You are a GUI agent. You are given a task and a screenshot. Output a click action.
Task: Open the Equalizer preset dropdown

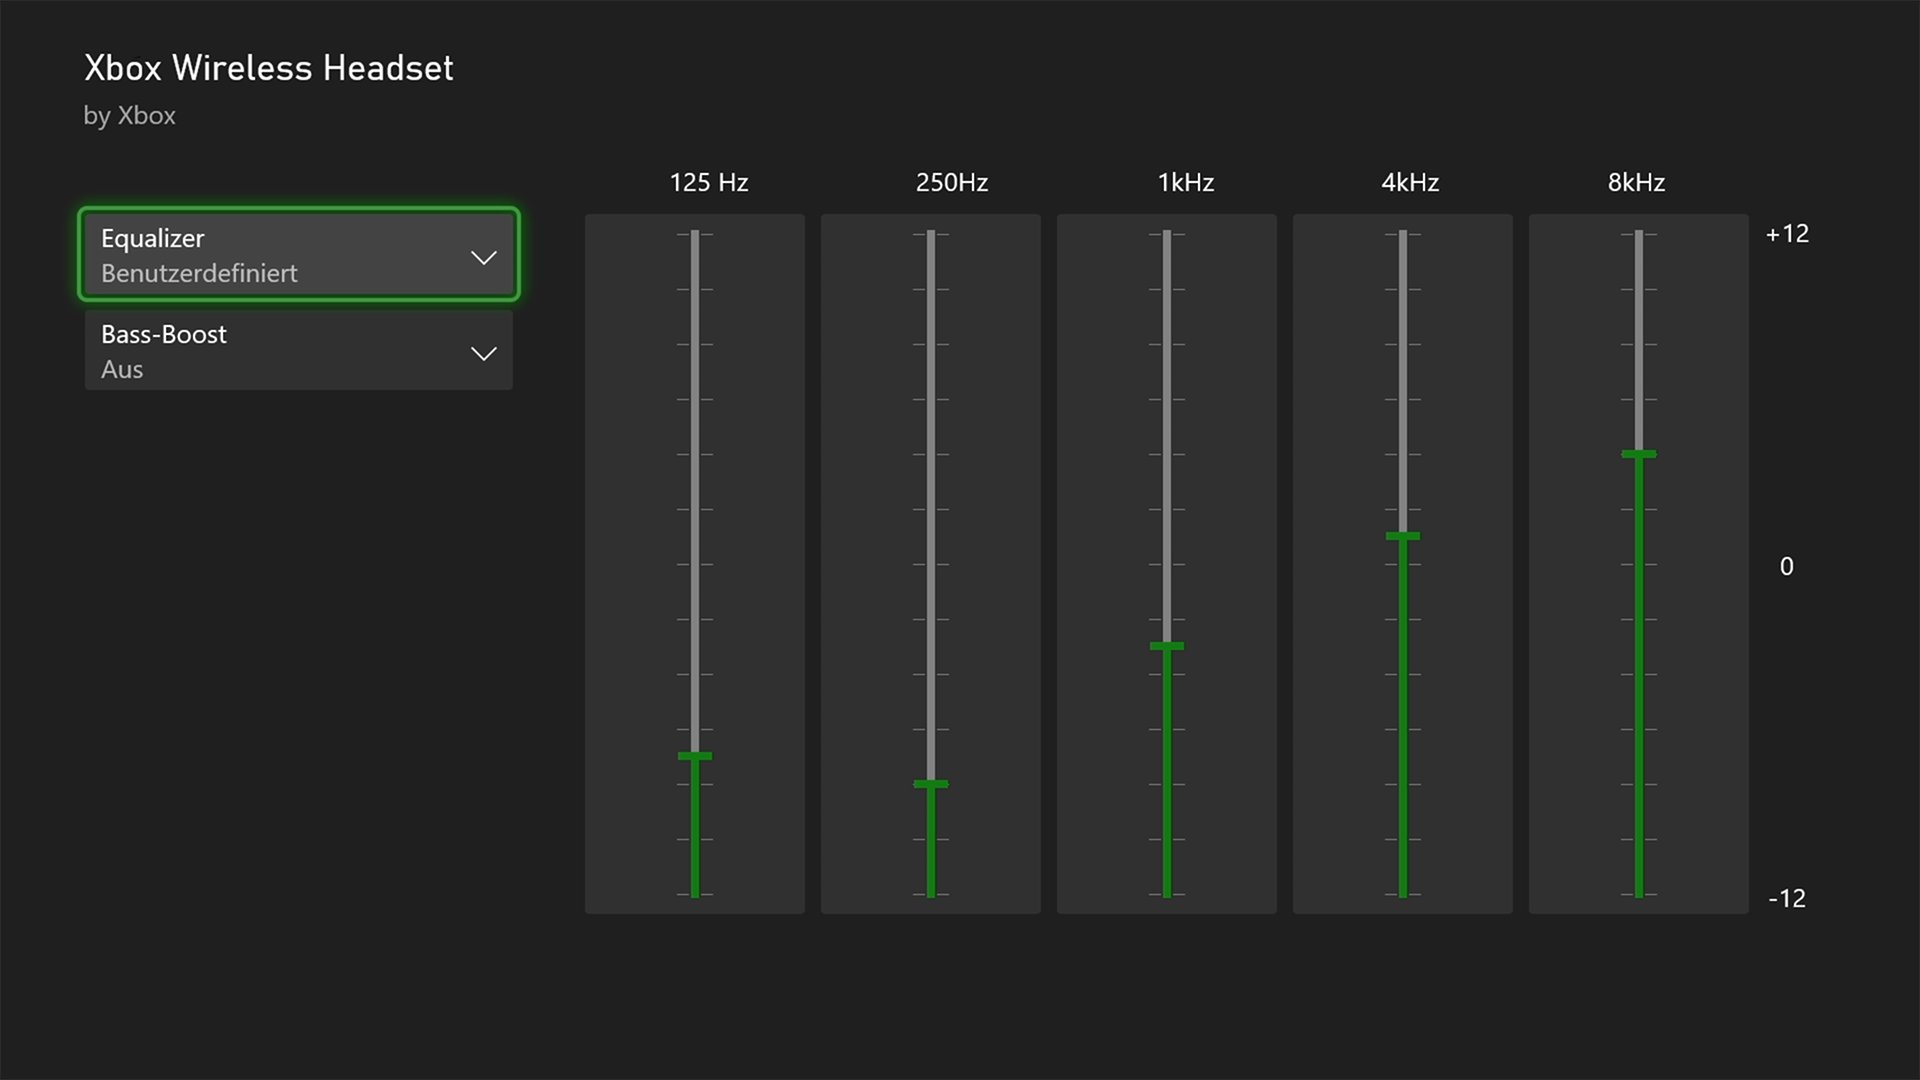298,255
